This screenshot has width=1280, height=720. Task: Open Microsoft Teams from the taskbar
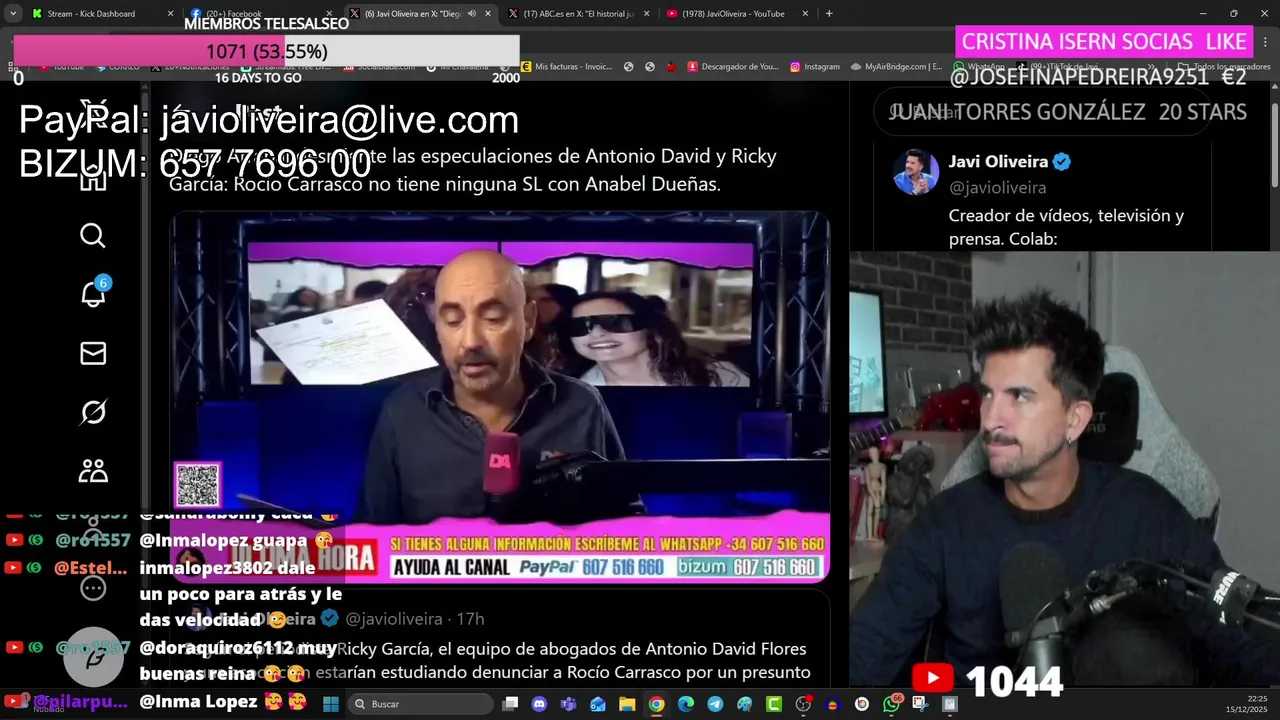(568, 704)
